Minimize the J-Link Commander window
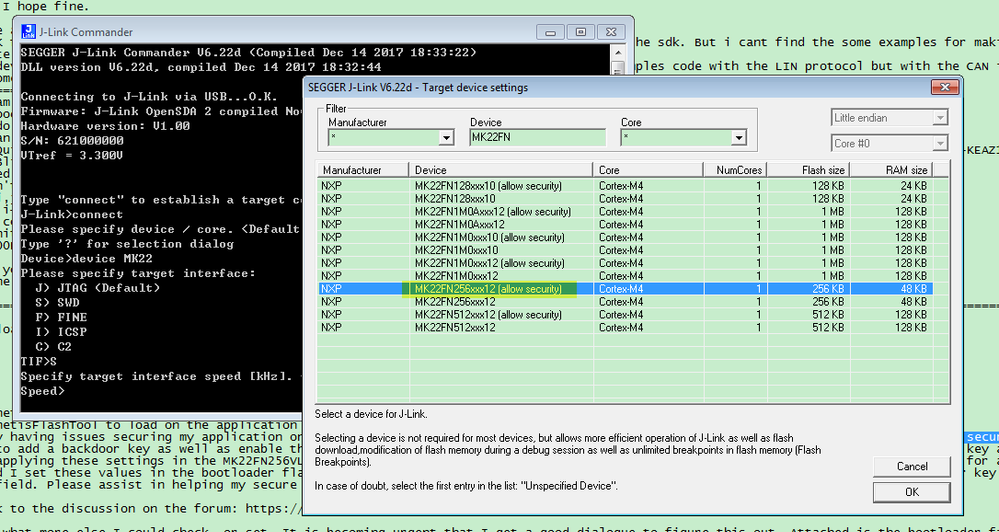 [550, 32]
